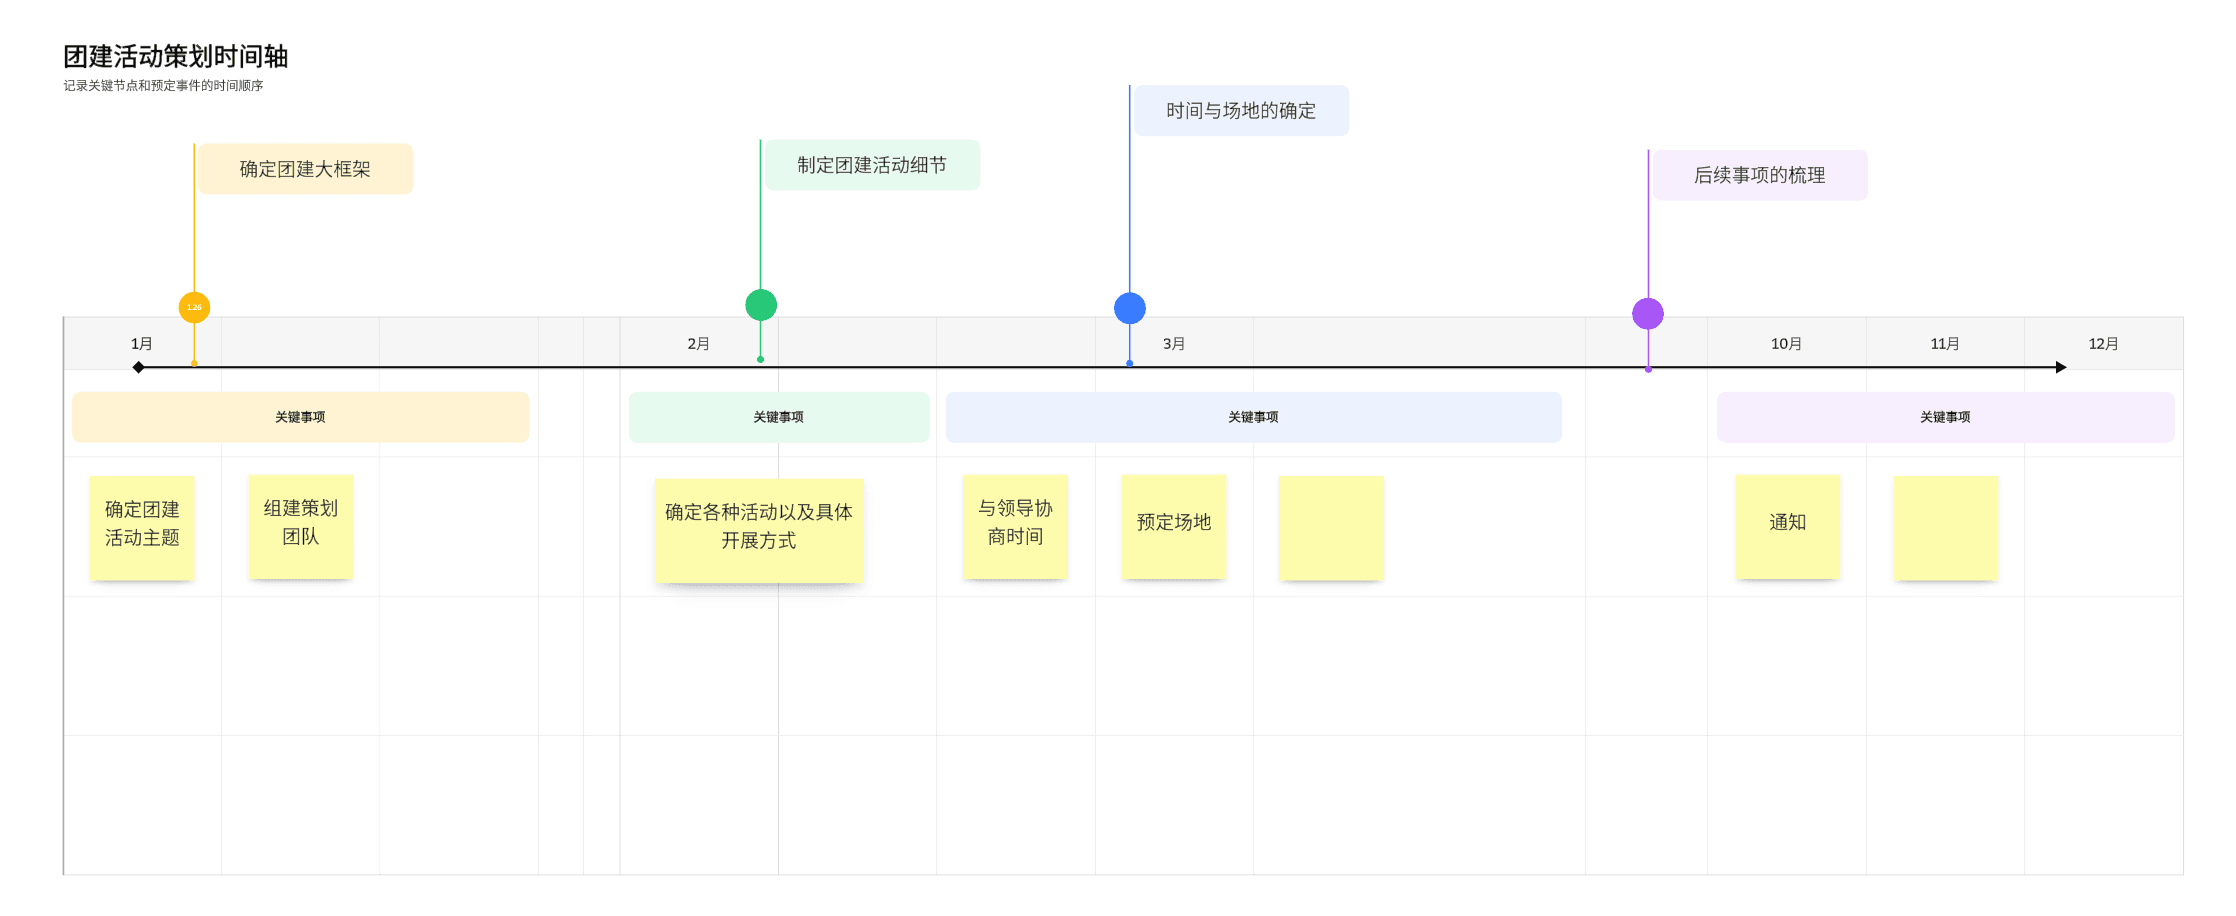Select the blank sticky note beside 通知

point(1946,527)
